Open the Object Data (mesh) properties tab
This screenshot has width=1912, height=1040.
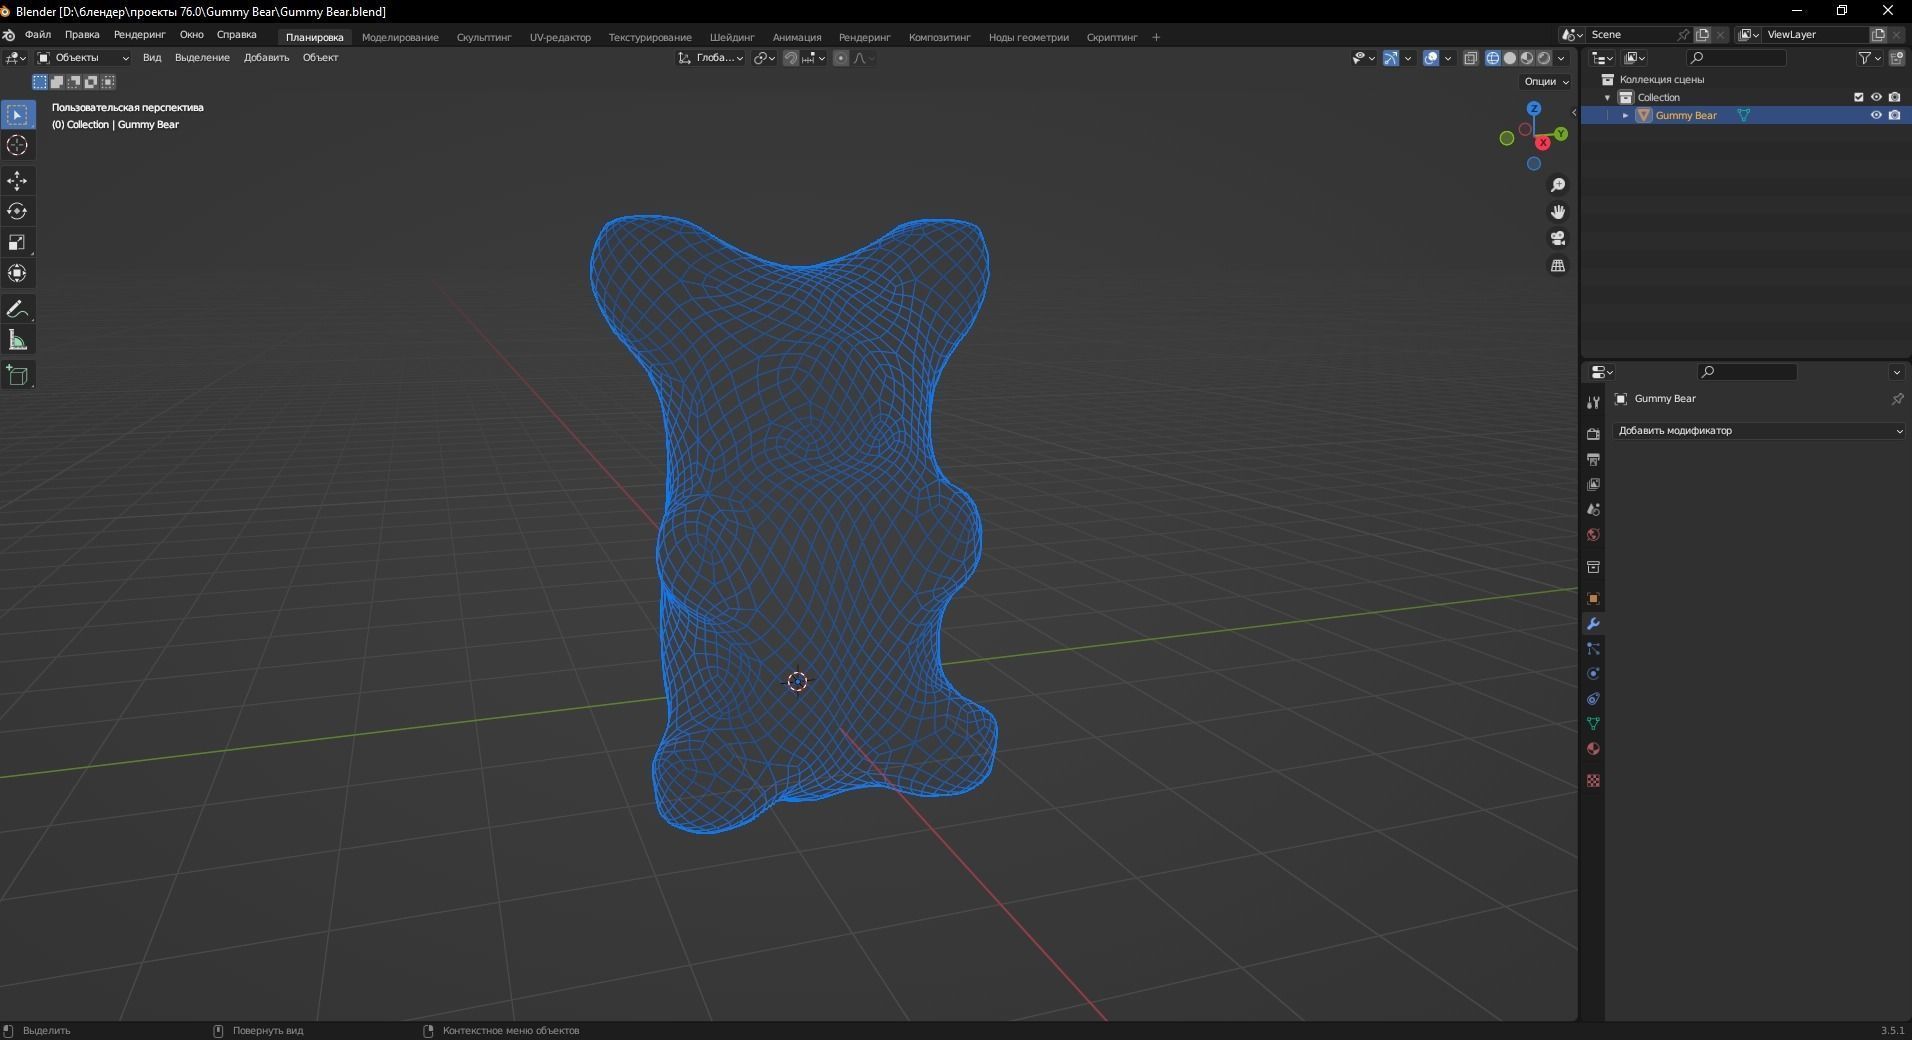pyautogui.click(x=1593, y=724)
